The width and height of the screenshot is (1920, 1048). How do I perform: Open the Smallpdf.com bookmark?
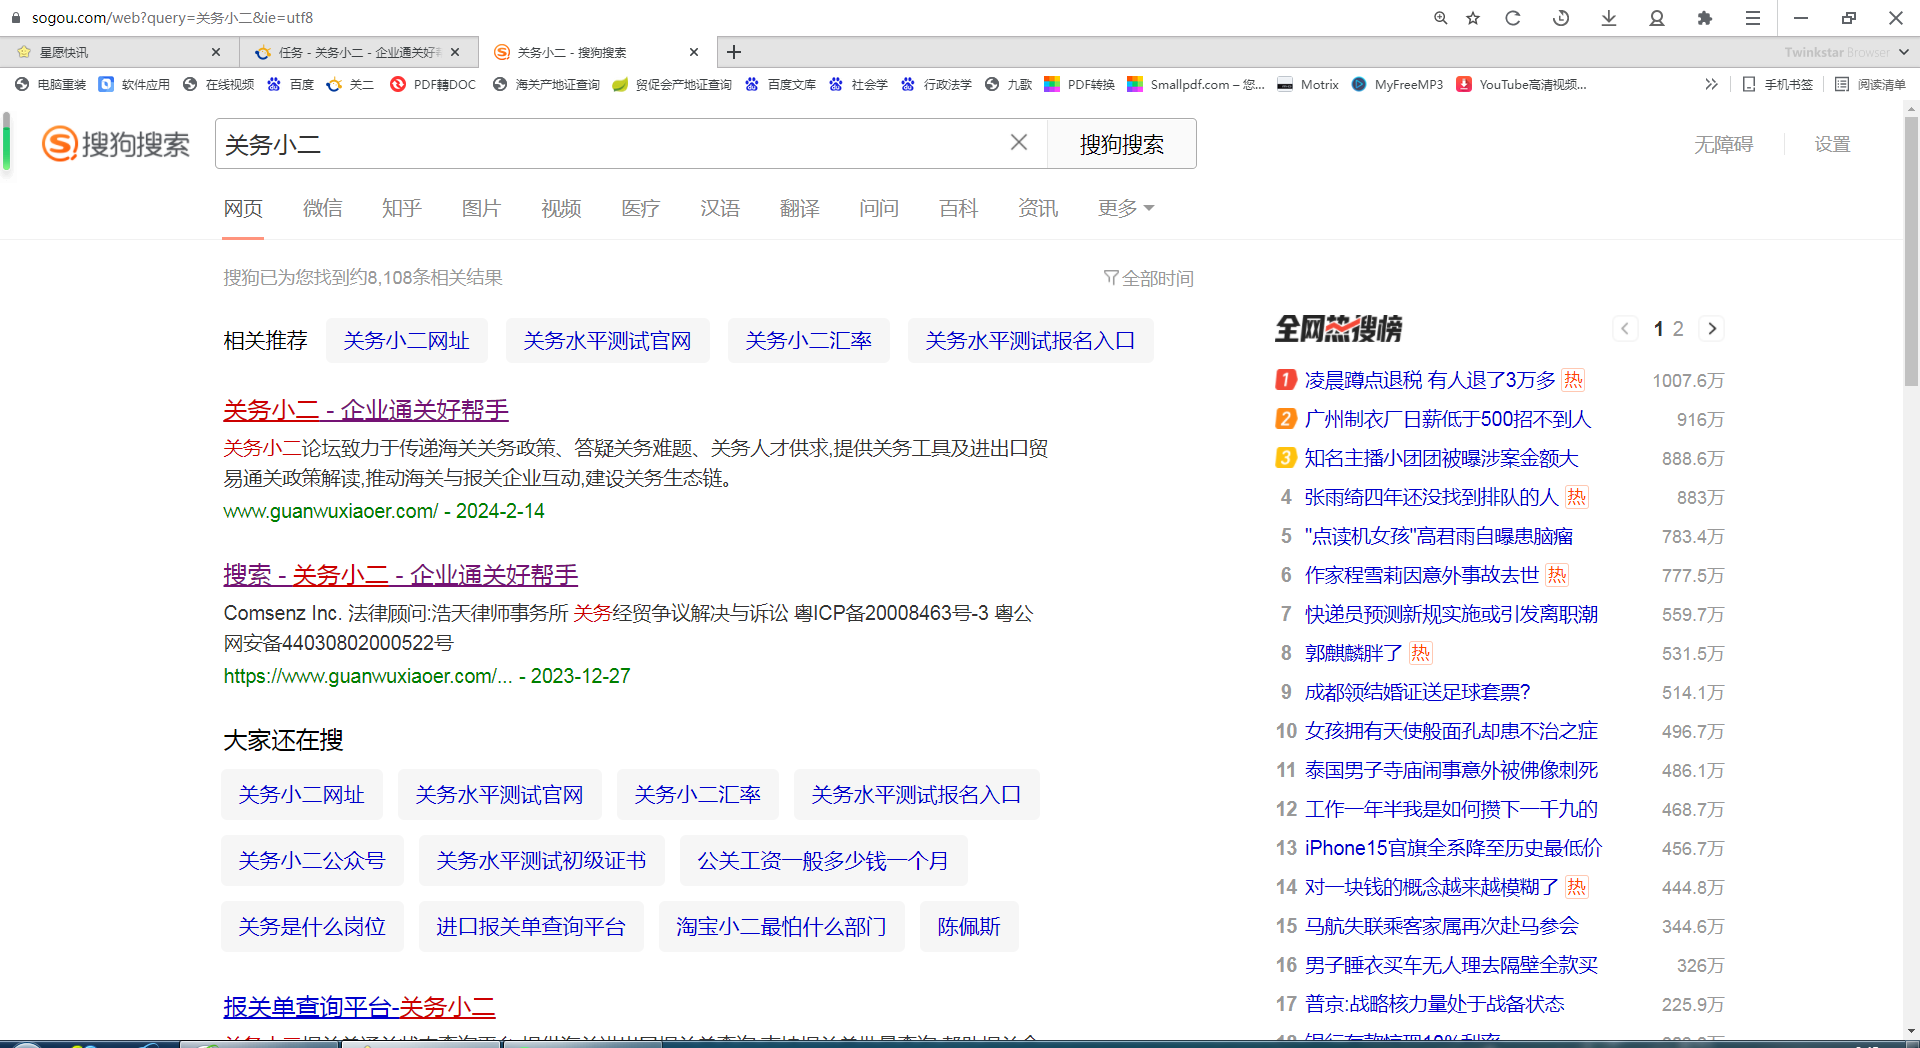[x=1196, y=85]
